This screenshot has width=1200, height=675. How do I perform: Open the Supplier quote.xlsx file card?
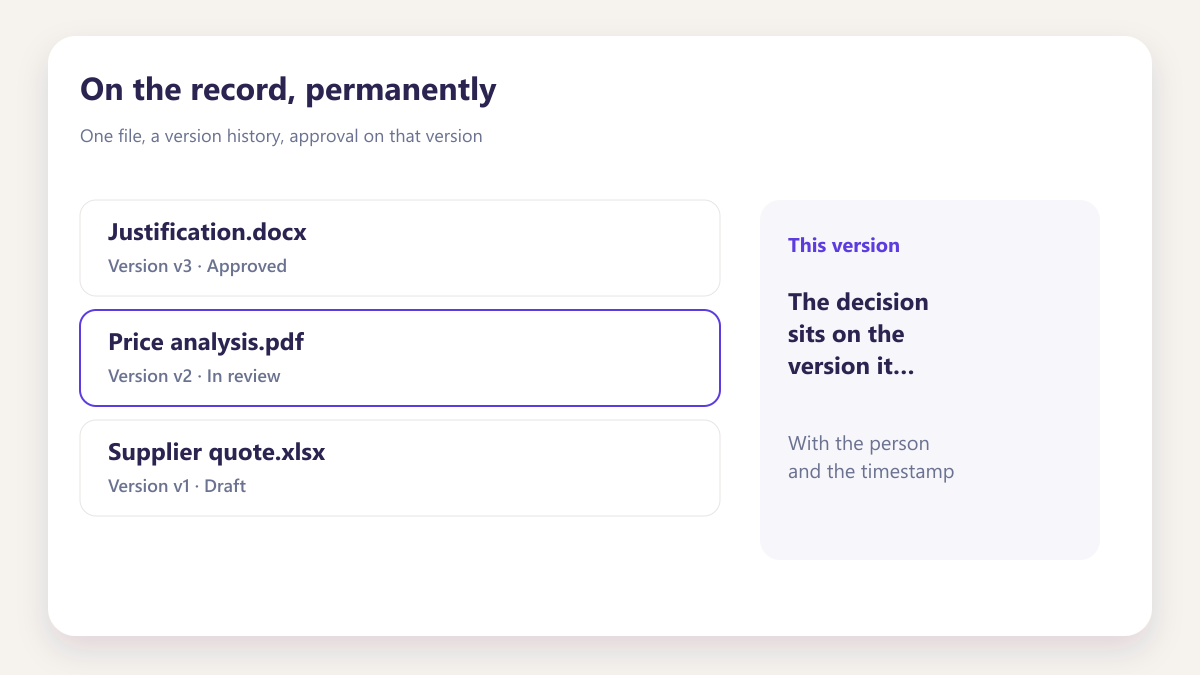(400, 468)
